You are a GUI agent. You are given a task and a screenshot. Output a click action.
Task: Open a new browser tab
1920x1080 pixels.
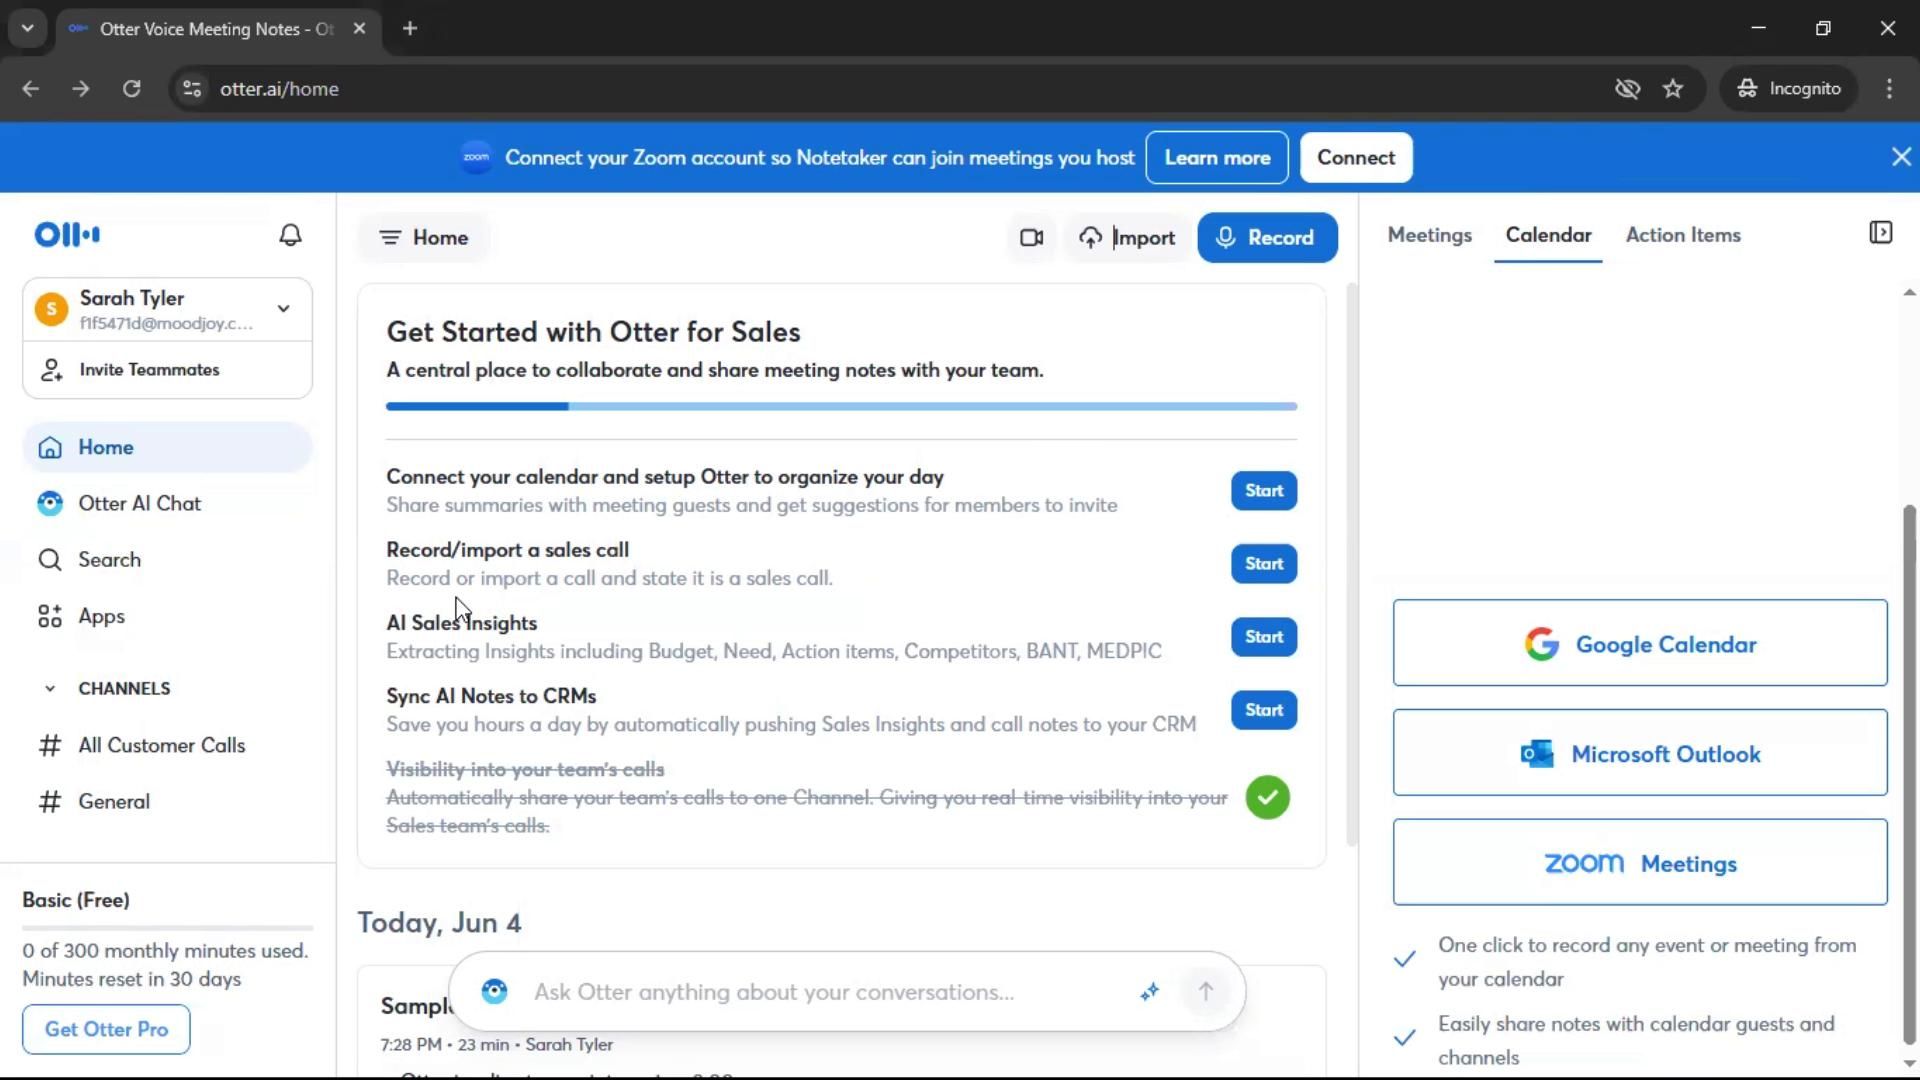(x=410, y=29)
